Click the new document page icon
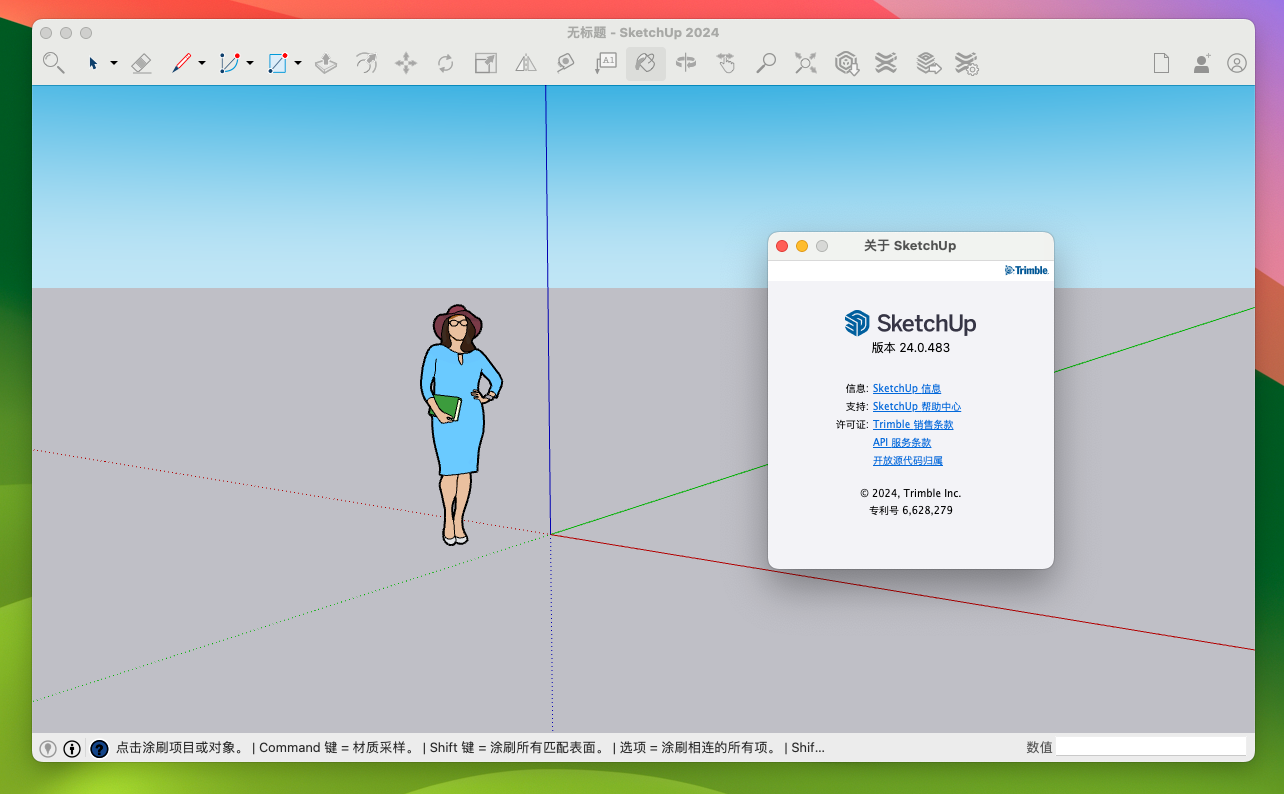 (1161, 63)
